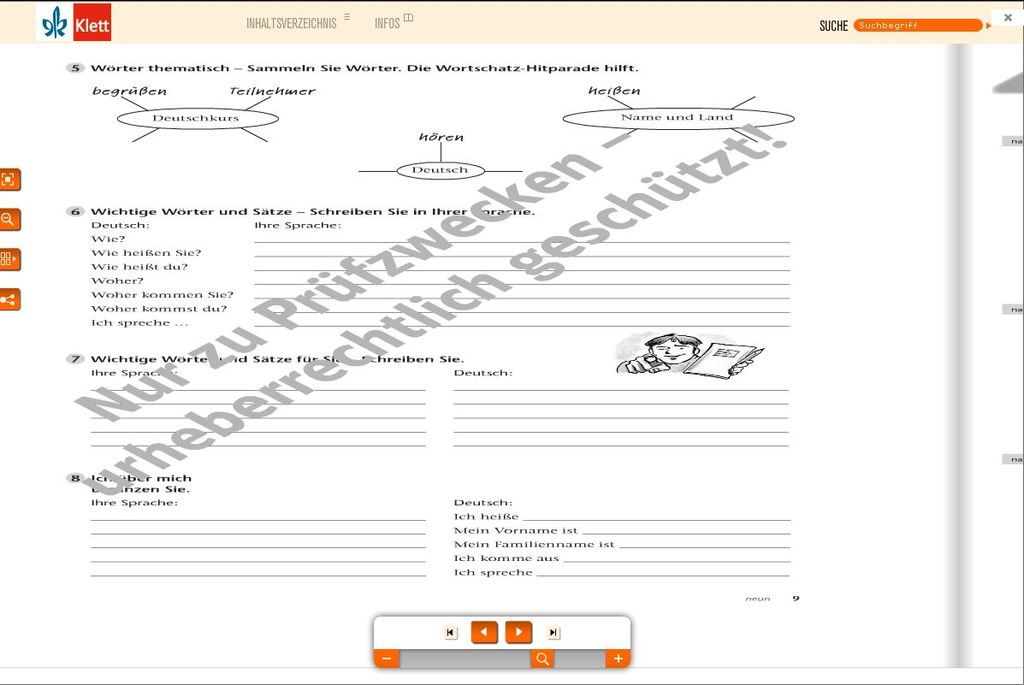Go to the previous page

click(x=484, y=632)
